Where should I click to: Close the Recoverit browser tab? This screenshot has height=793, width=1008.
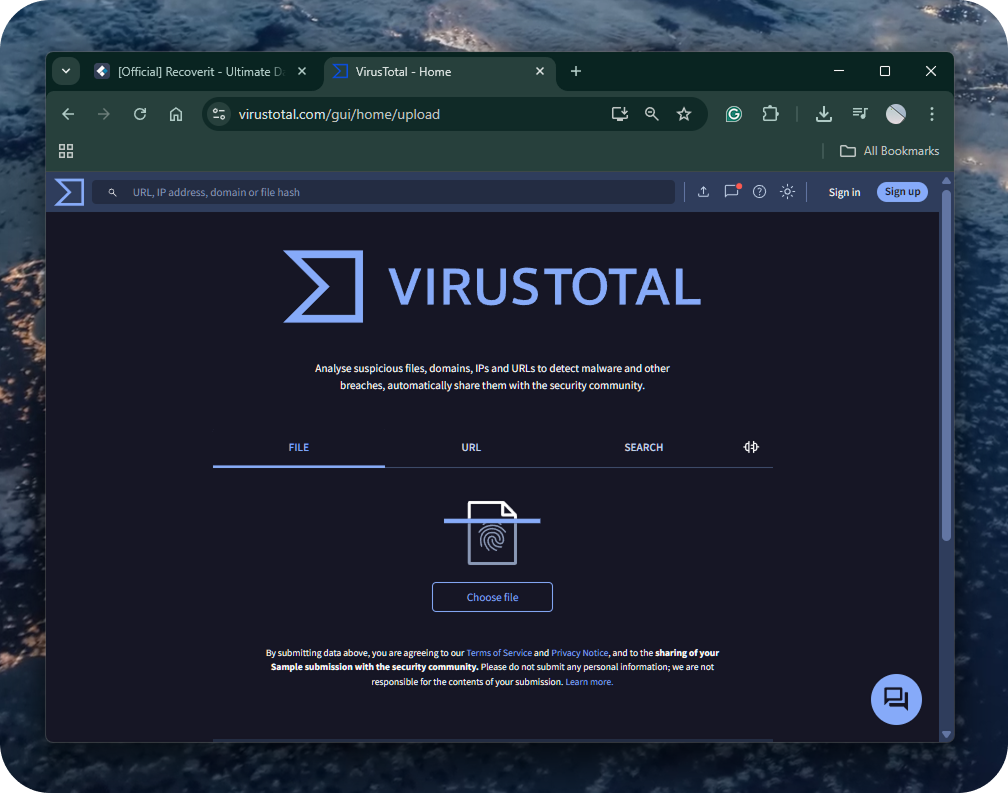[x=302, y=71]
